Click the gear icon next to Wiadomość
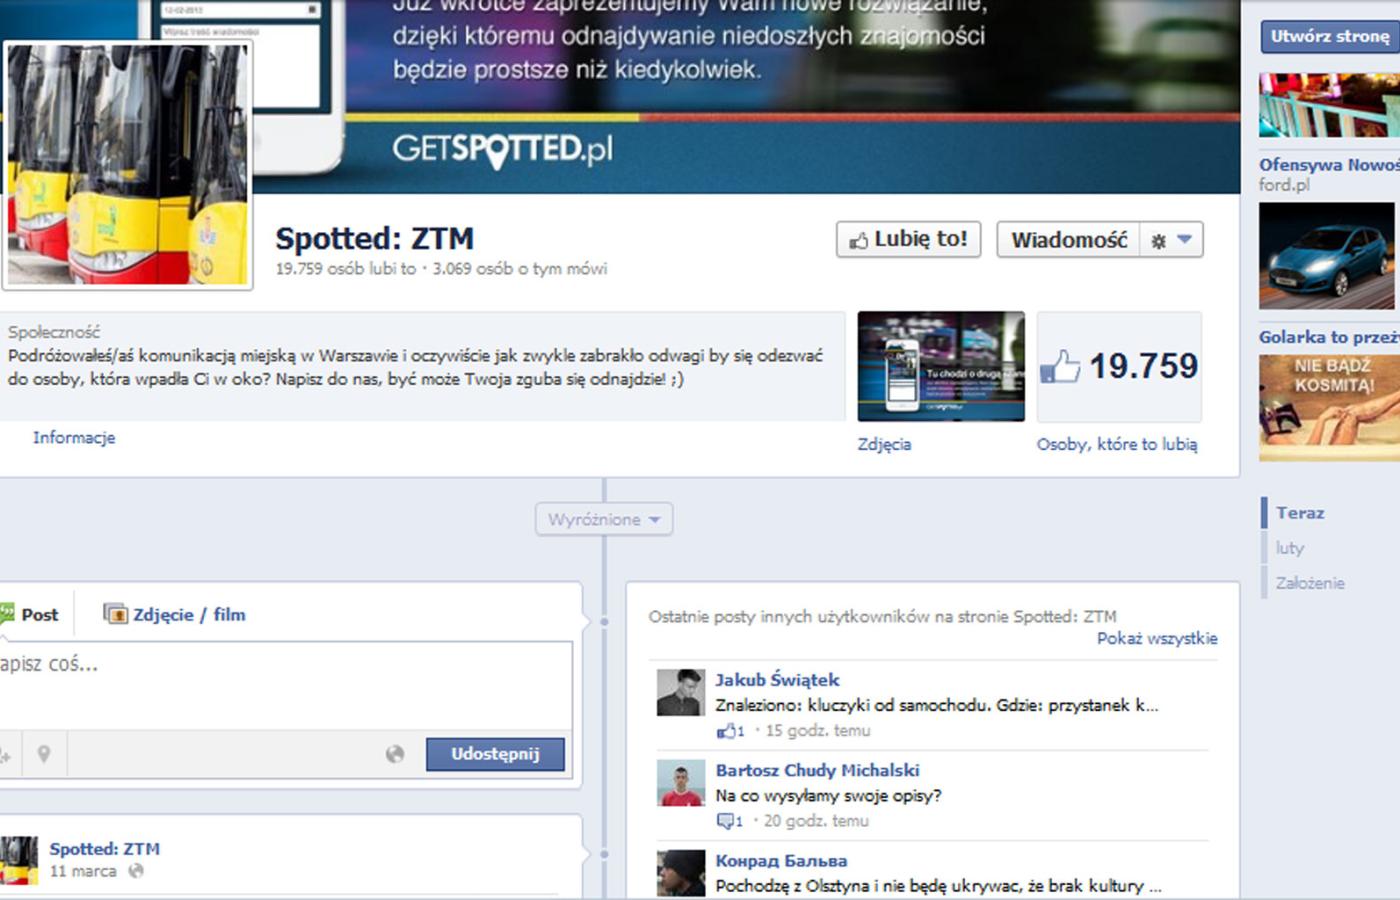Screen dimensions: 1400x900 [1158, 241]
